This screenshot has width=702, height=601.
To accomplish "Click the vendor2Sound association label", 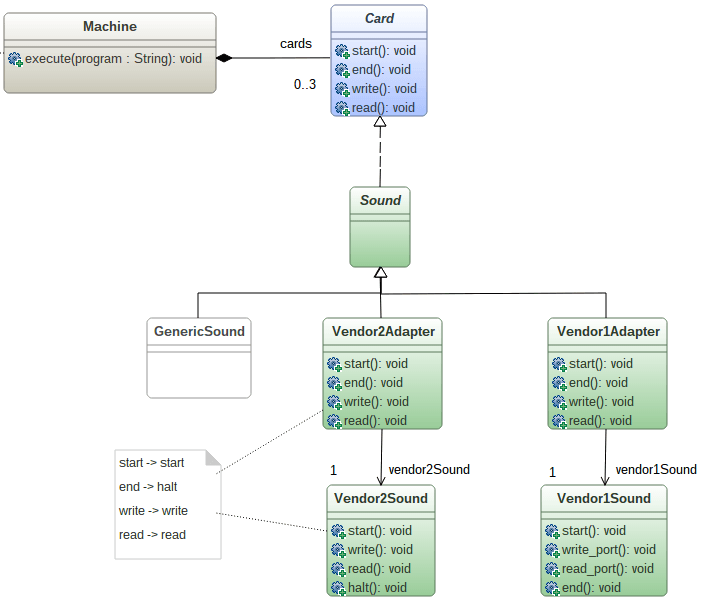I will [428, 469].
